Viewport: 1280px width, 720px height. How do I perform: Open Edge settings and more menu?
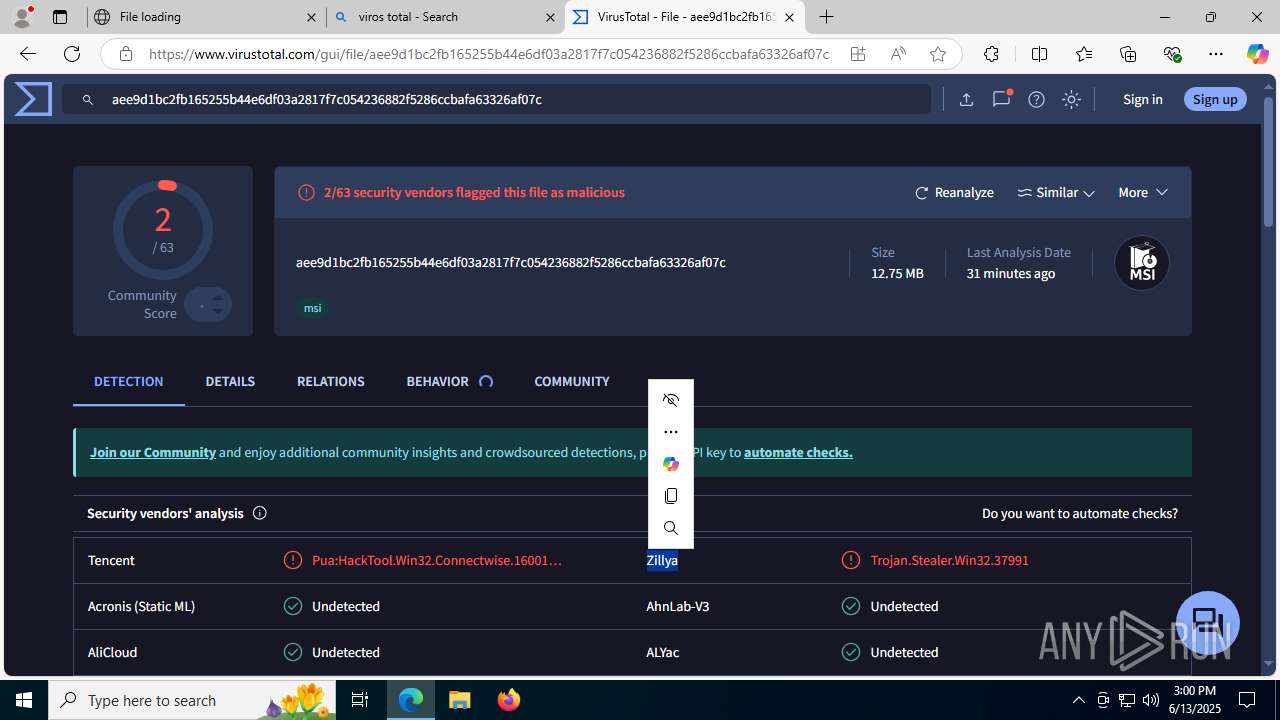point(1216,54)
